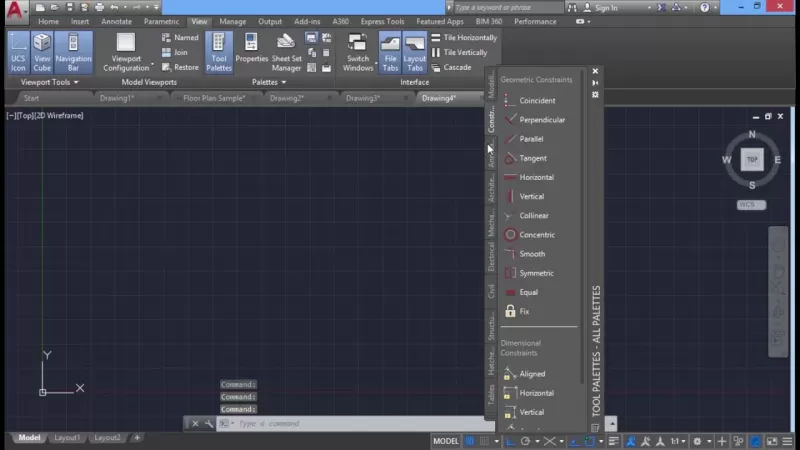Click the TOP face of the ViewCube
This screenshot has height=450, width=800.
[x=752, y=160]
